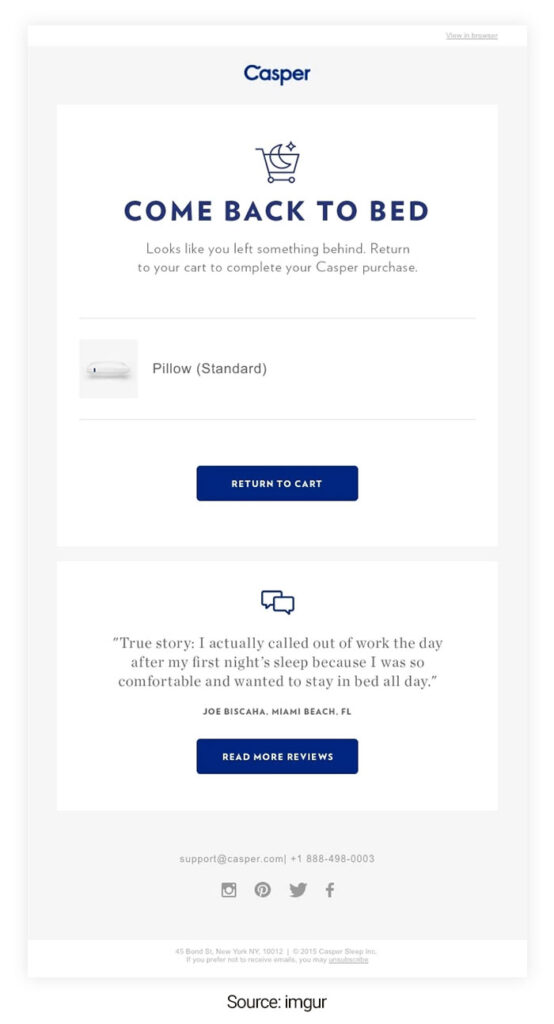This screenshot has height=1024, width=554.
Task: Click the Instagram icon in footer
Action: point(229,889)
